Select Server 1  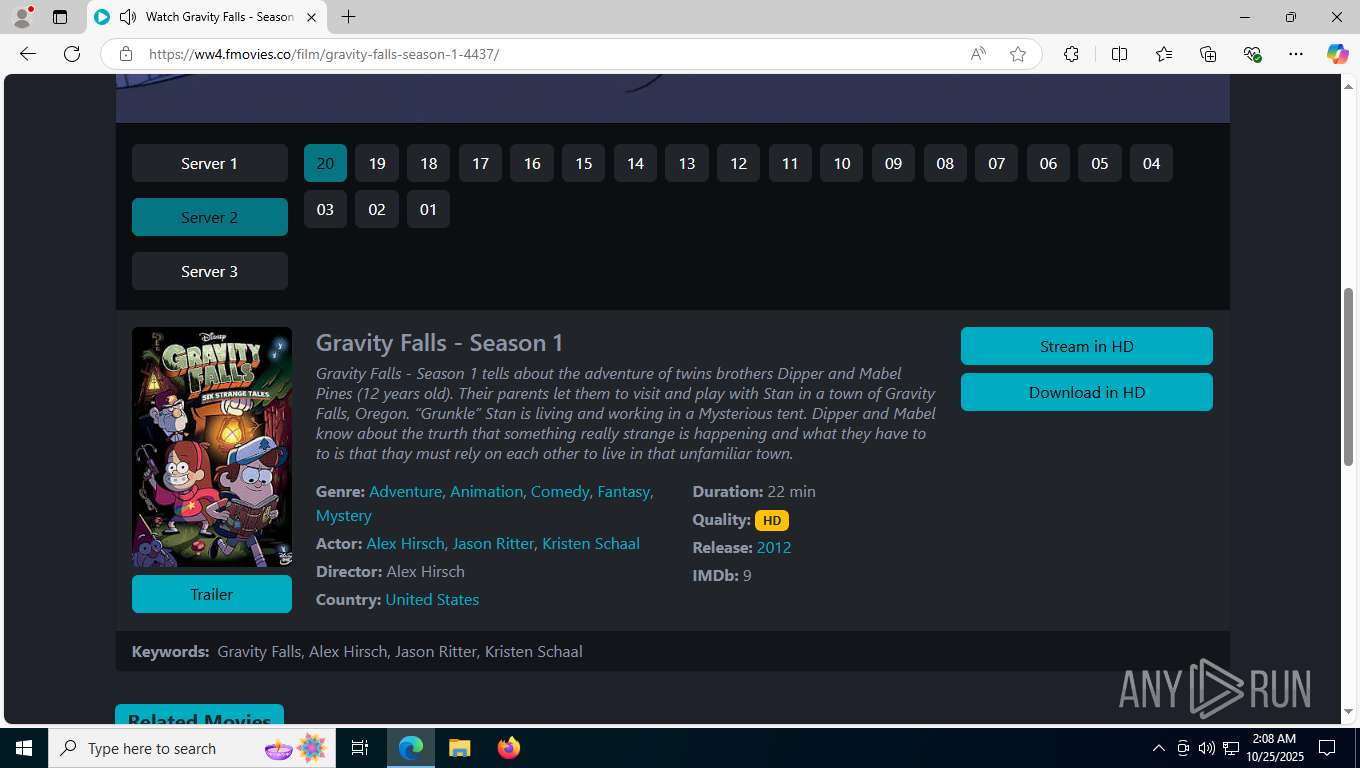(210, 163)
